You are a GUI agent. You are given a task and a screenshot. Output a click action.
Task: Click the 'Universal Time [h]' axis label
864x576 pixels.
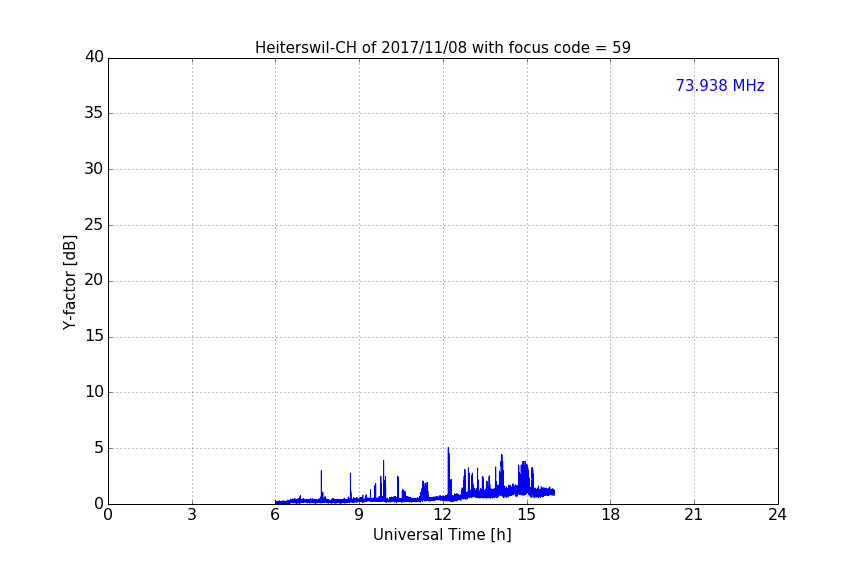442,535
